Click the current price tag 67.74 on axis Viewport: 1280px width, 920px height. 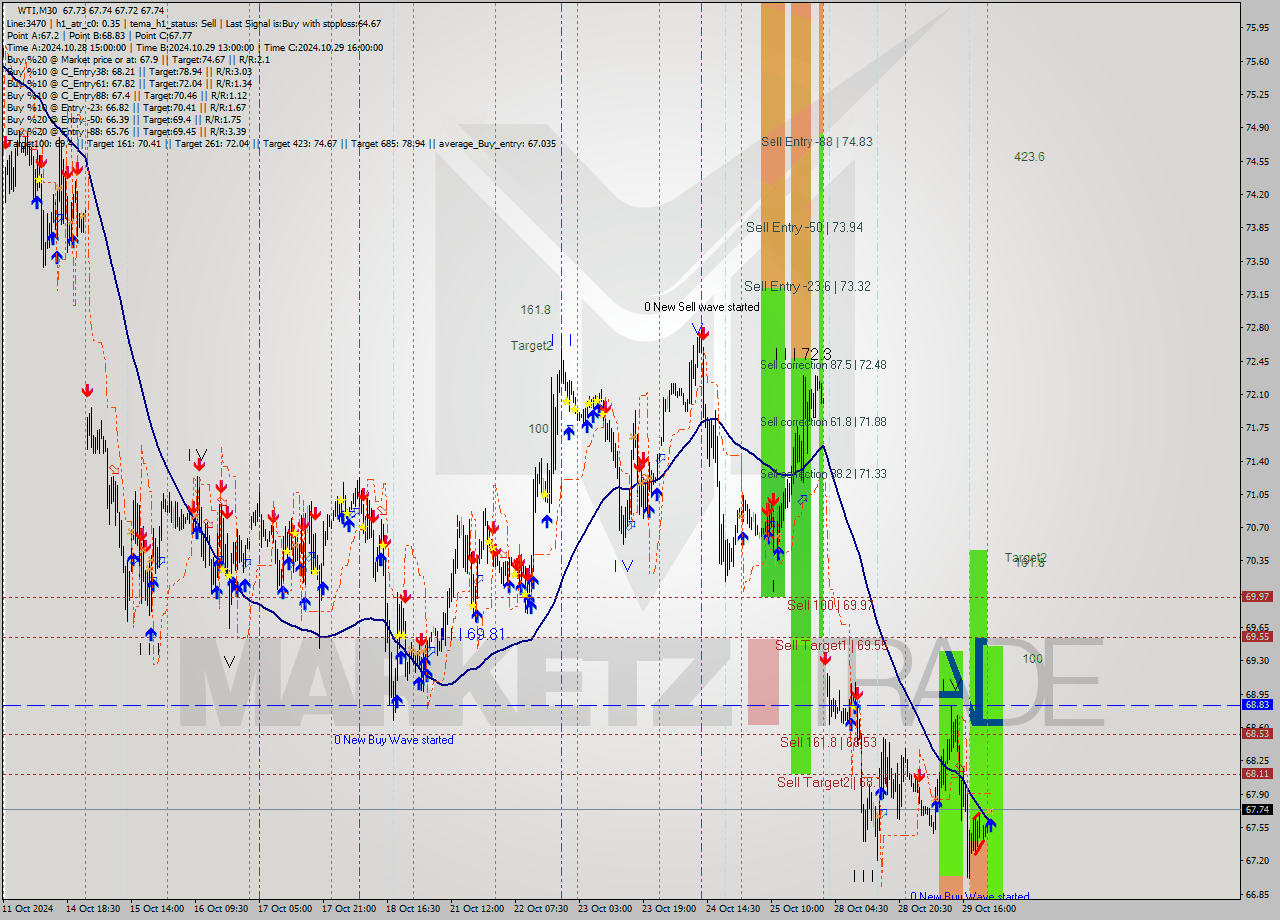tap(1257, 810)
